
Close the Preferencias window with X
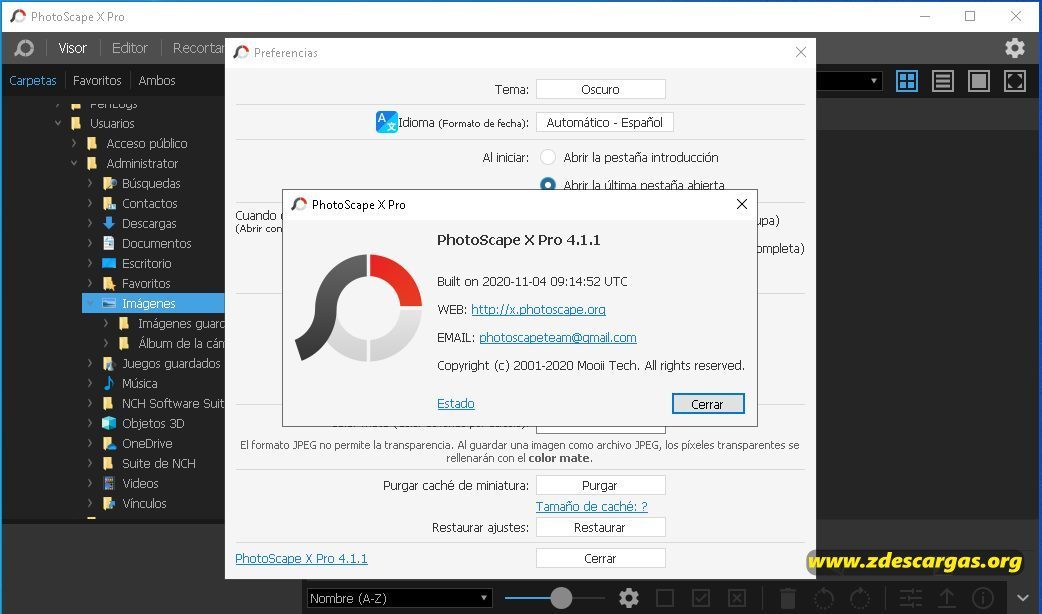[801, 52]
